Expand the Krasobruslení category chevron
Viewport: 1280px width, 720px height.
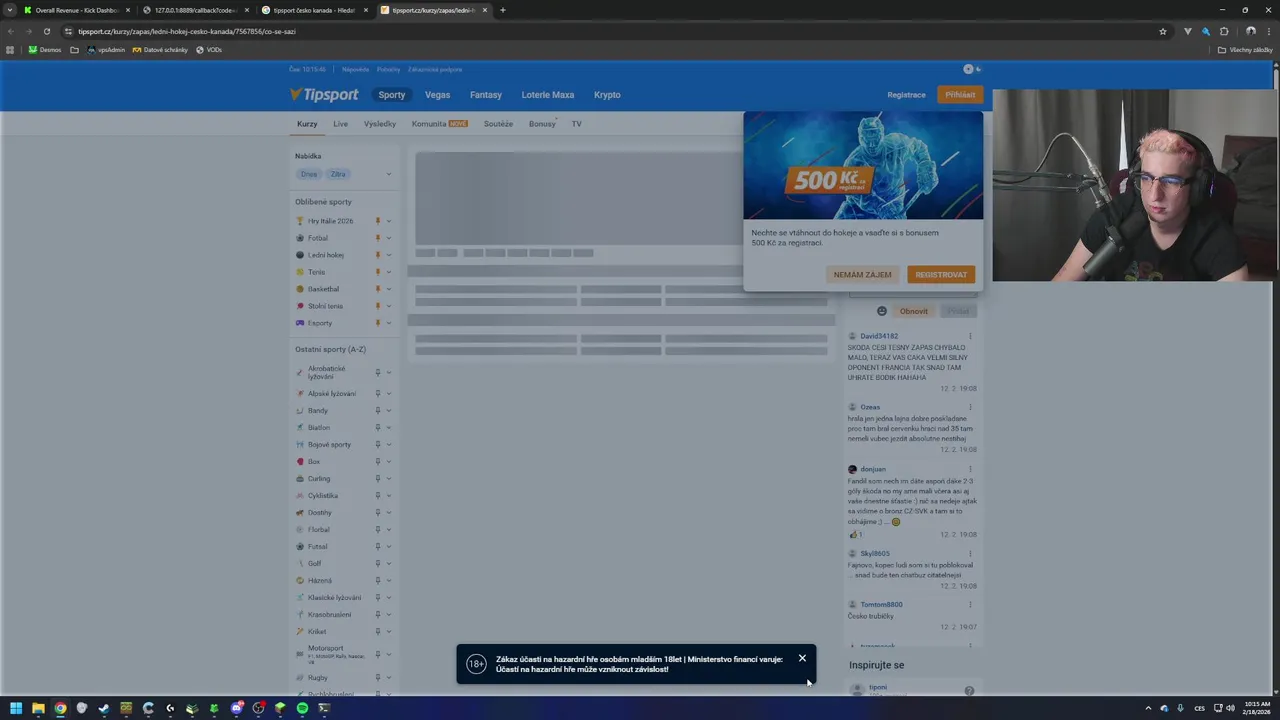pos(389,615)
